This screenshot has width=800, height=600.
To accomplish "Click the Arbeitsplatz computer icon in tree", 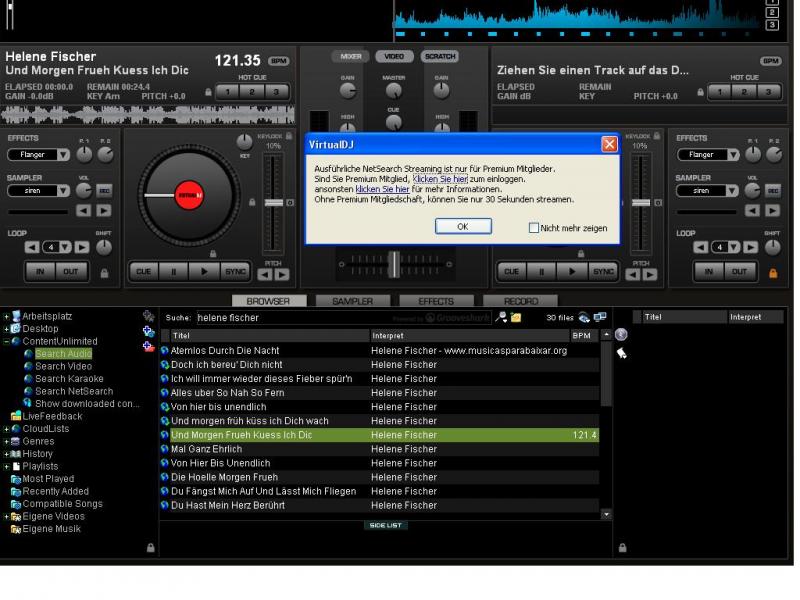I will point(16,316).
